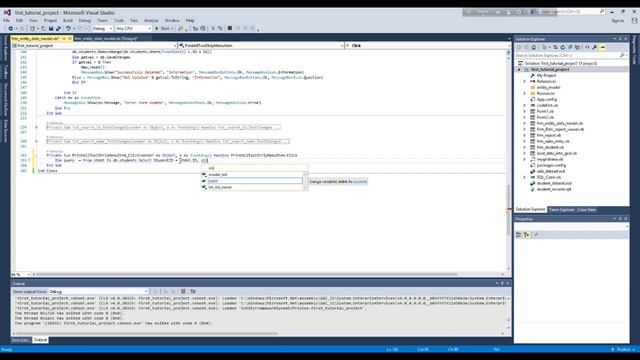Select My Project in Solution Explorer

546,76
